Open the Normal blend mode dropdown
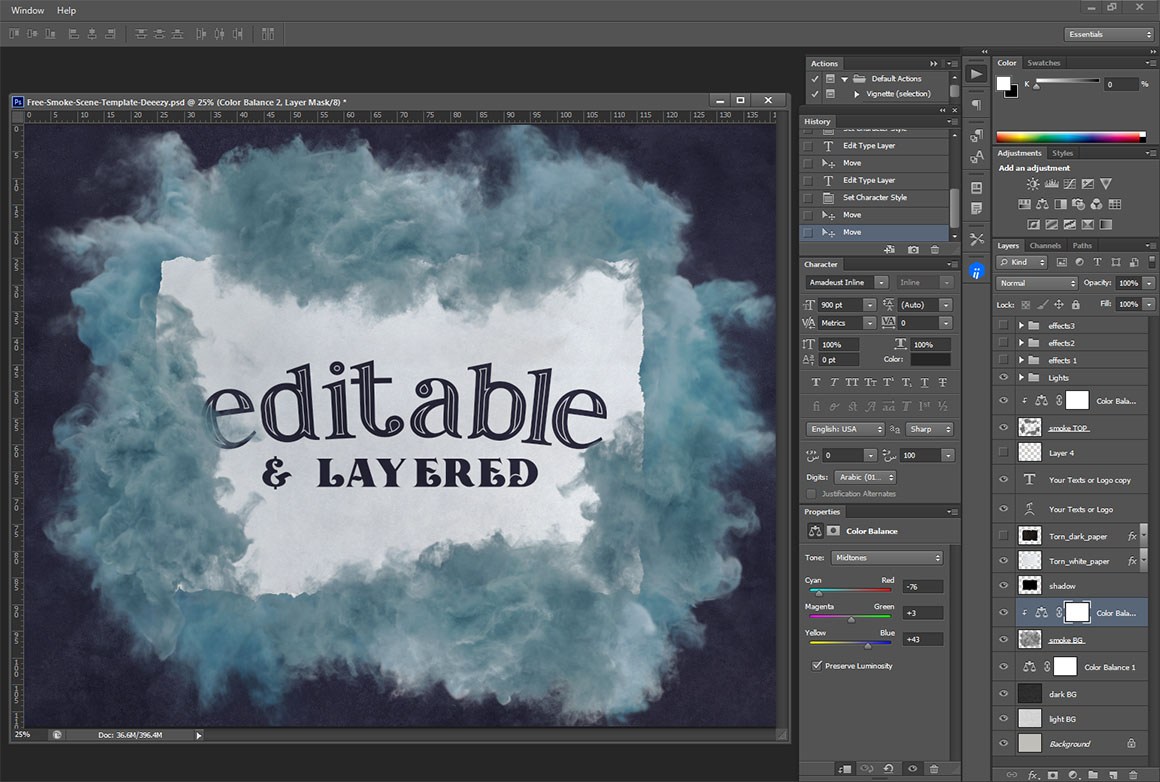This screenshot has width=1160, height=782. click(x=1036, y=283)
